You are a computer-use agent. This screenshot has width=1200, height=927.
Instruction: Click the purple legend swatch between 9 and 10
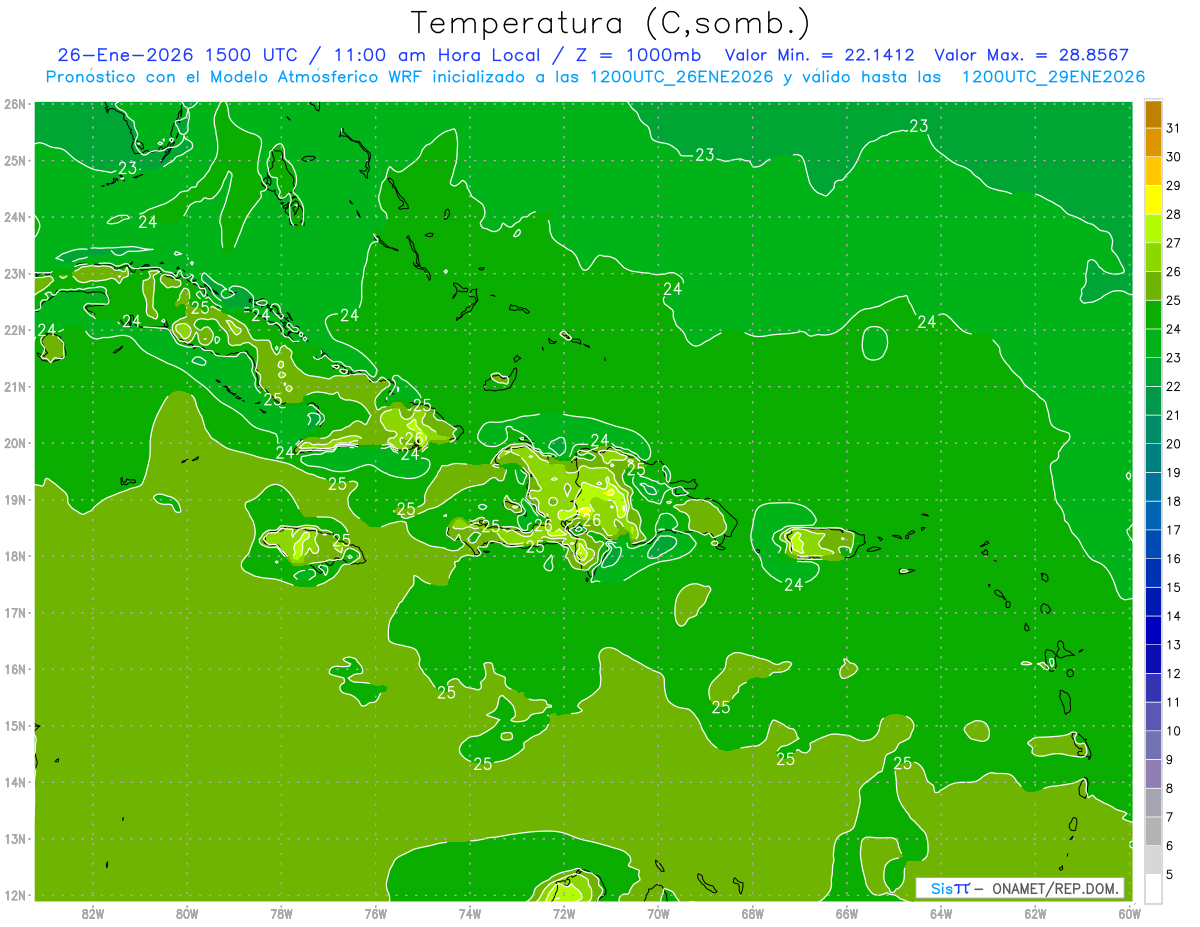(1153, 745)
